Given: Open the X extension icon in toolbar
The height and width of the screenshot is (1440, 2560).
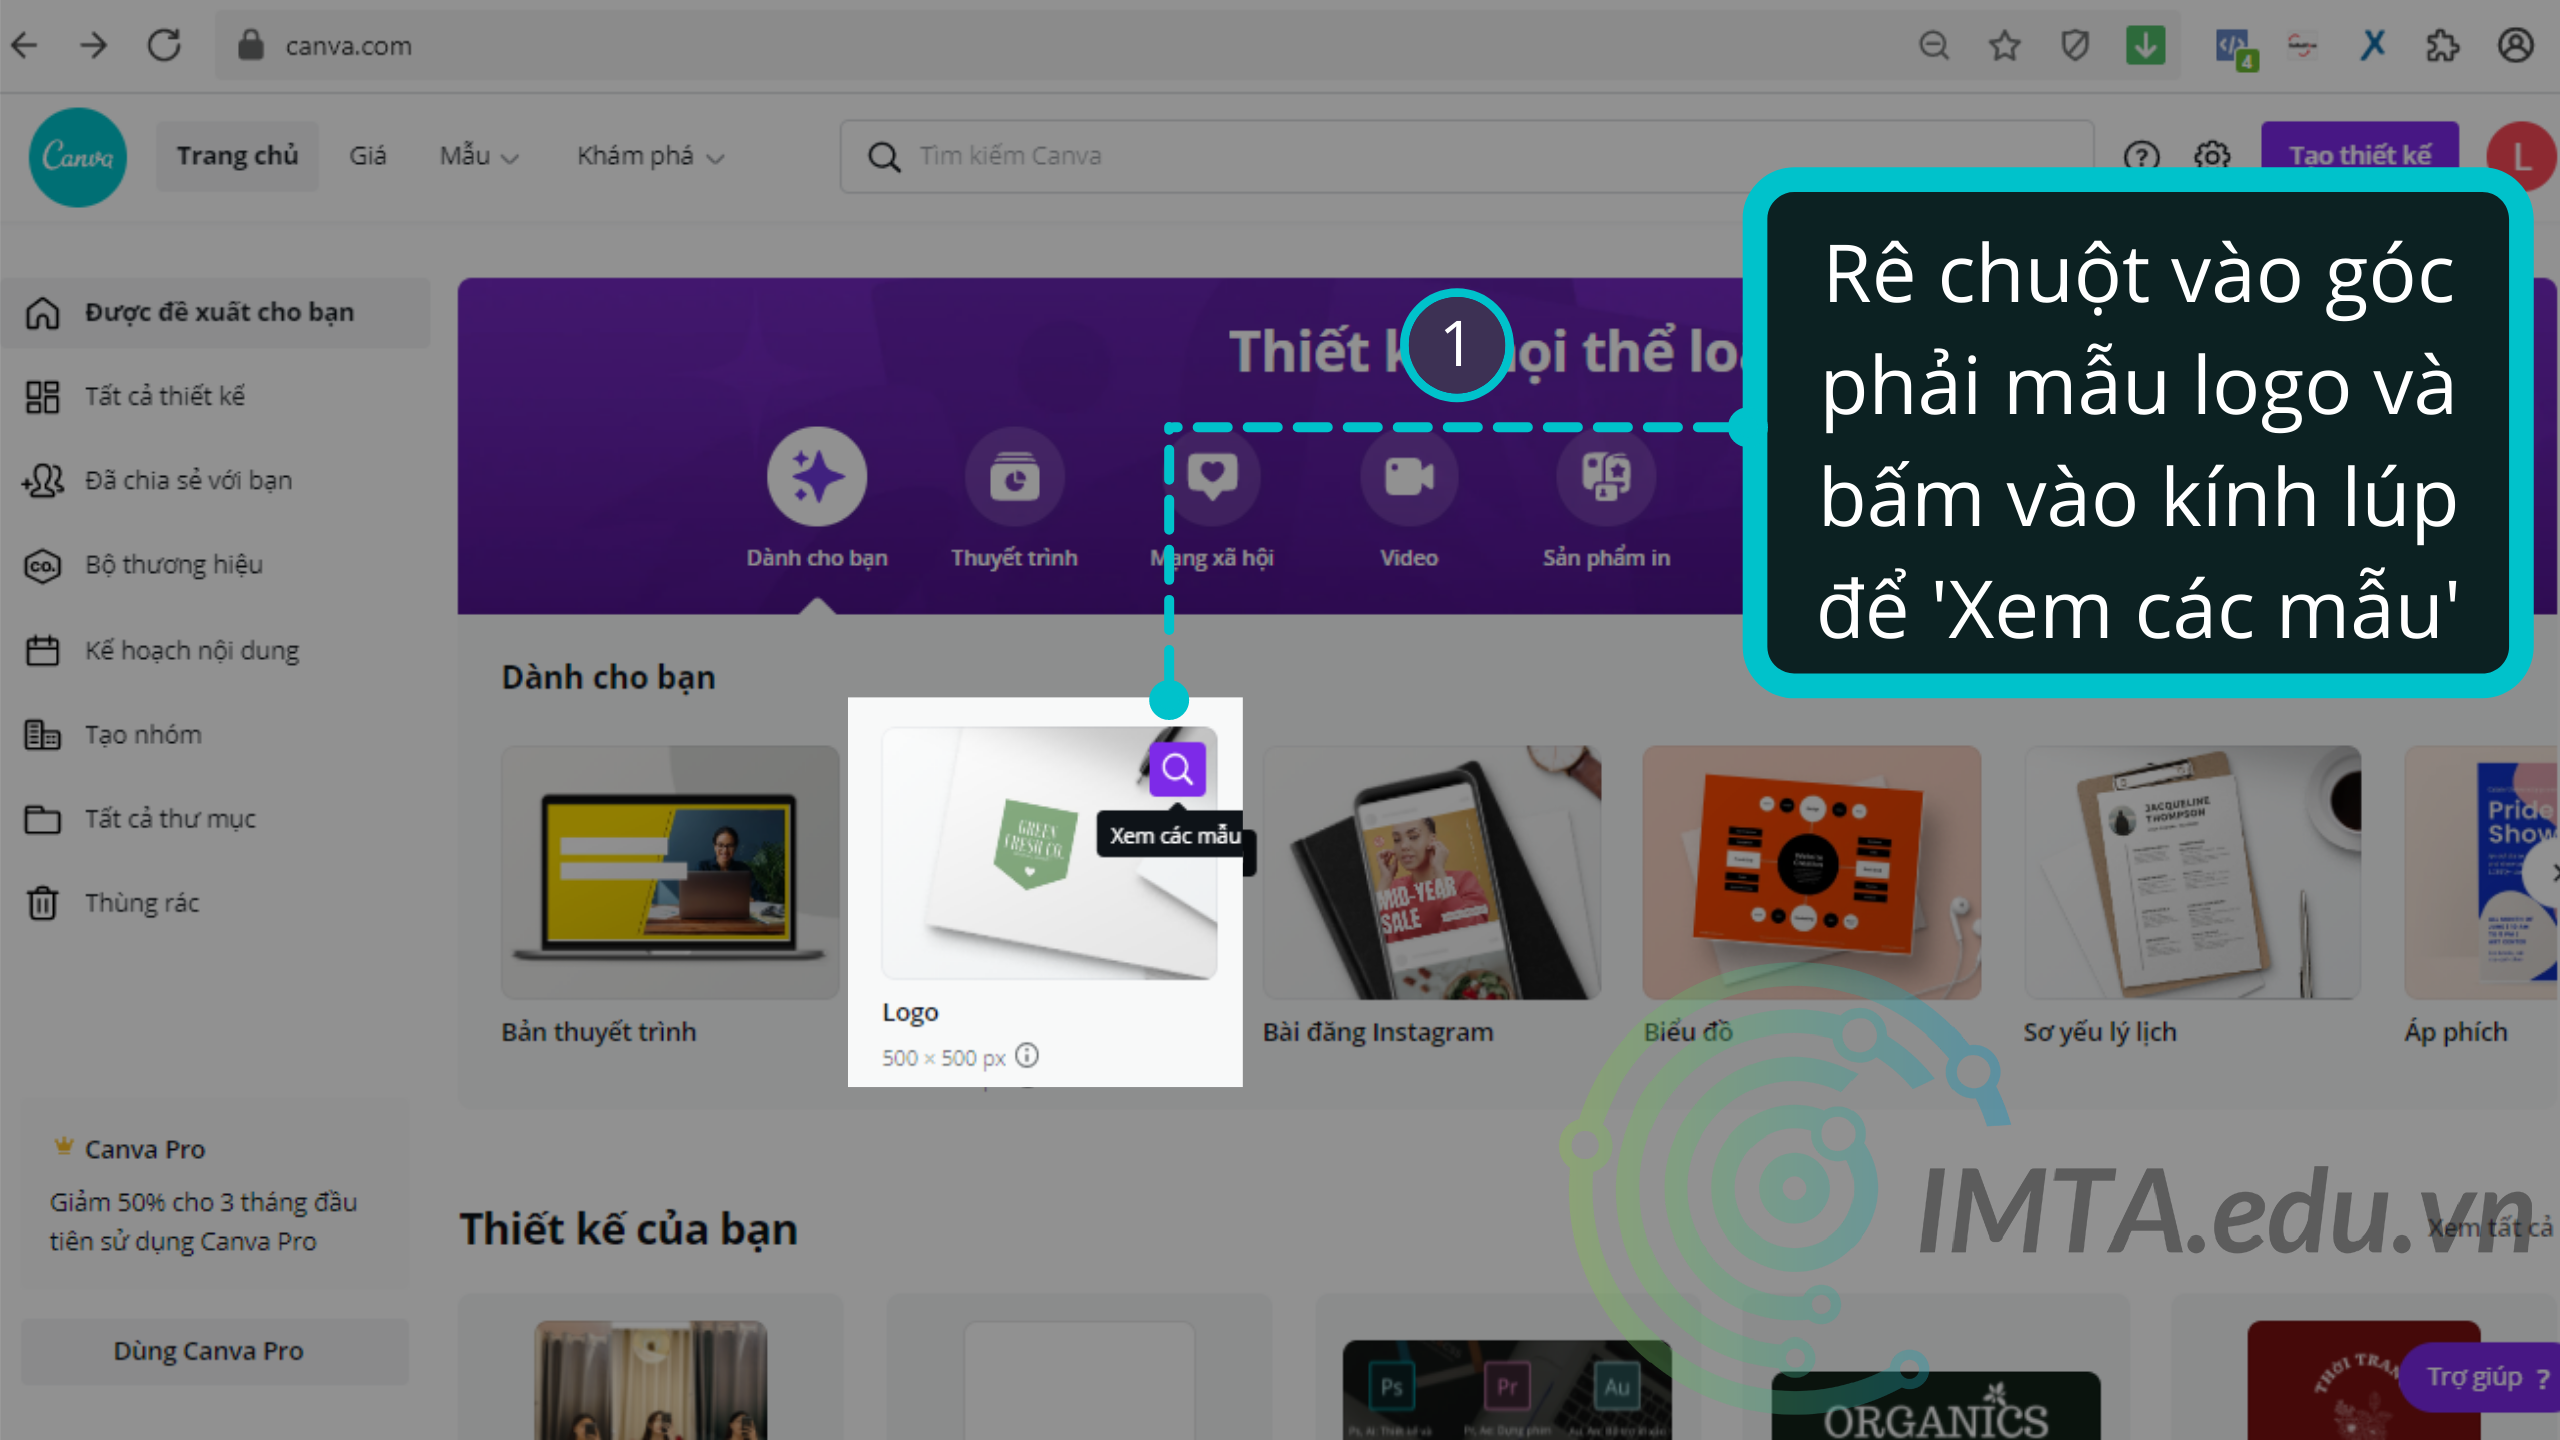Looking at the screenshot, I should tap(2372, 45).
